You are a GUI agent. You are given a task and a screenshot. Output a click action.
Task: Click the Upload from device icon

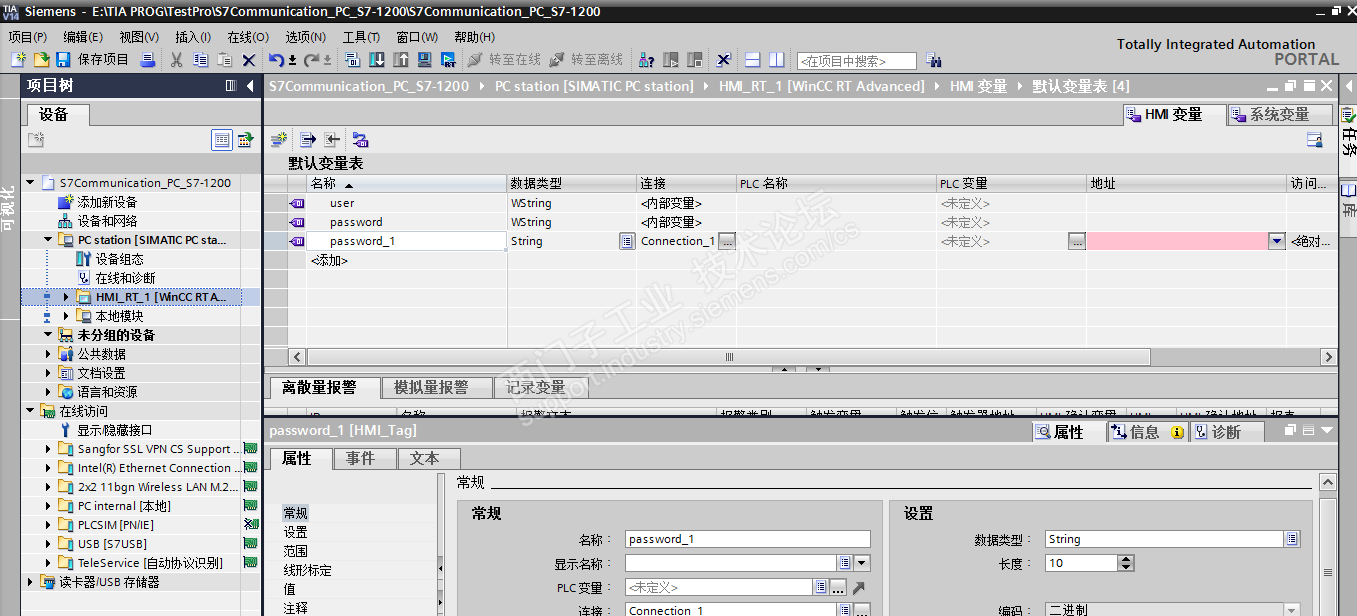pyautogui.click(x=401, y=60)
